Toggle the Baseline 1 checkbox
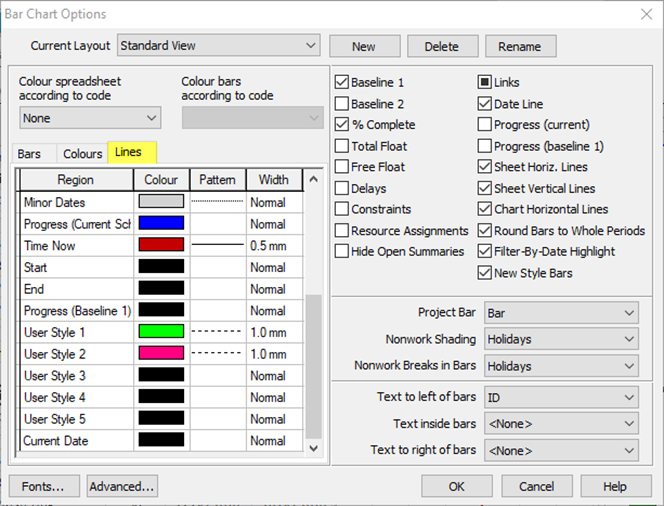This screenshot has height=506, width=664. coord(342,82)
